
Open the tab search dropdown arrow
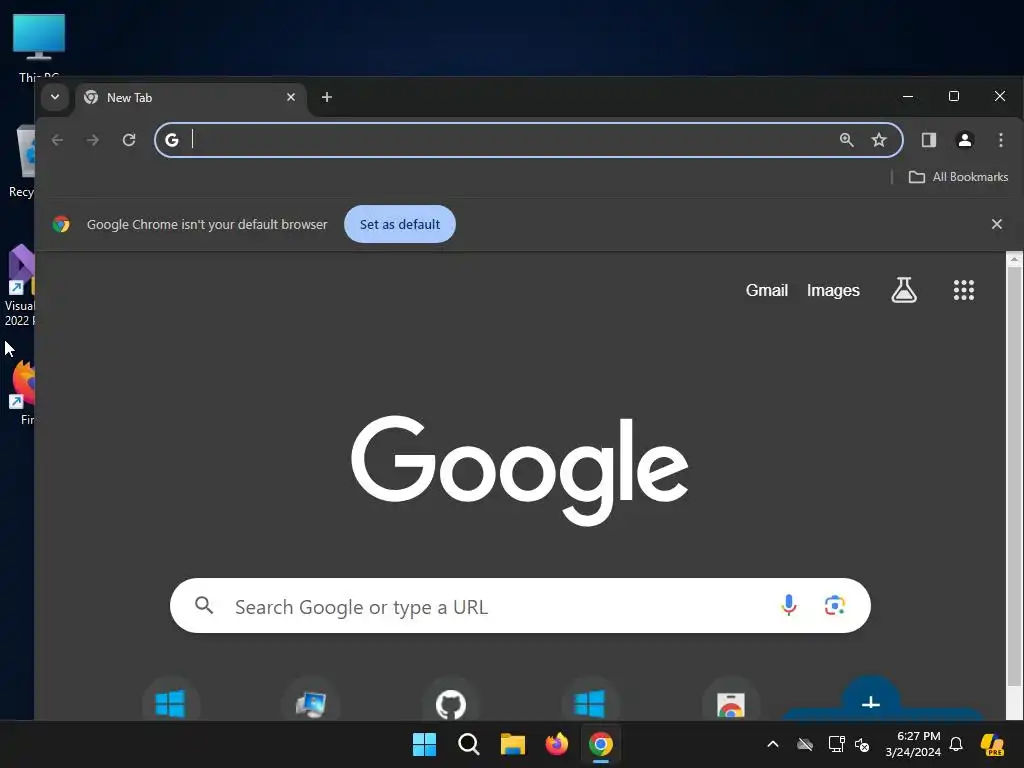(55, 97)
